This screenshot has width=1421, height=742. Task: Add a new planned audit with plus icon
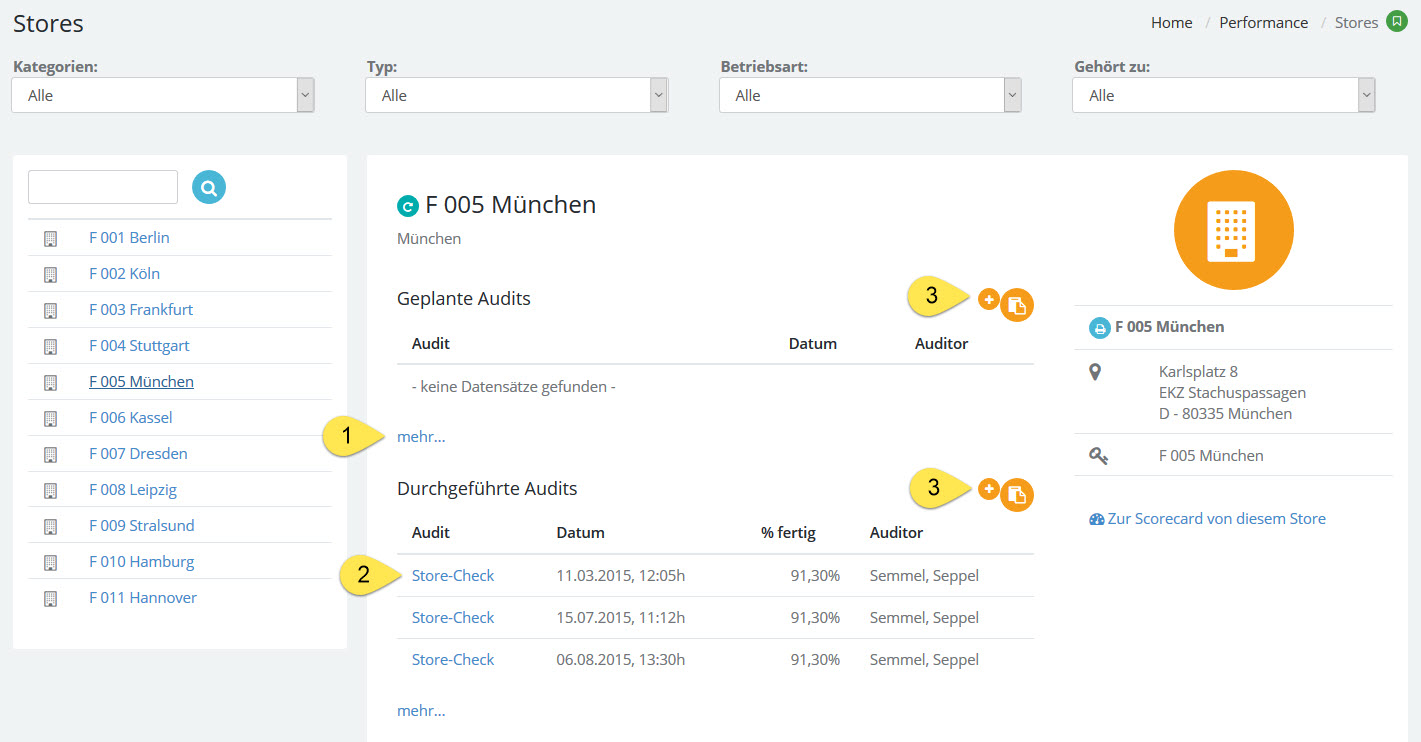(988, 299)
